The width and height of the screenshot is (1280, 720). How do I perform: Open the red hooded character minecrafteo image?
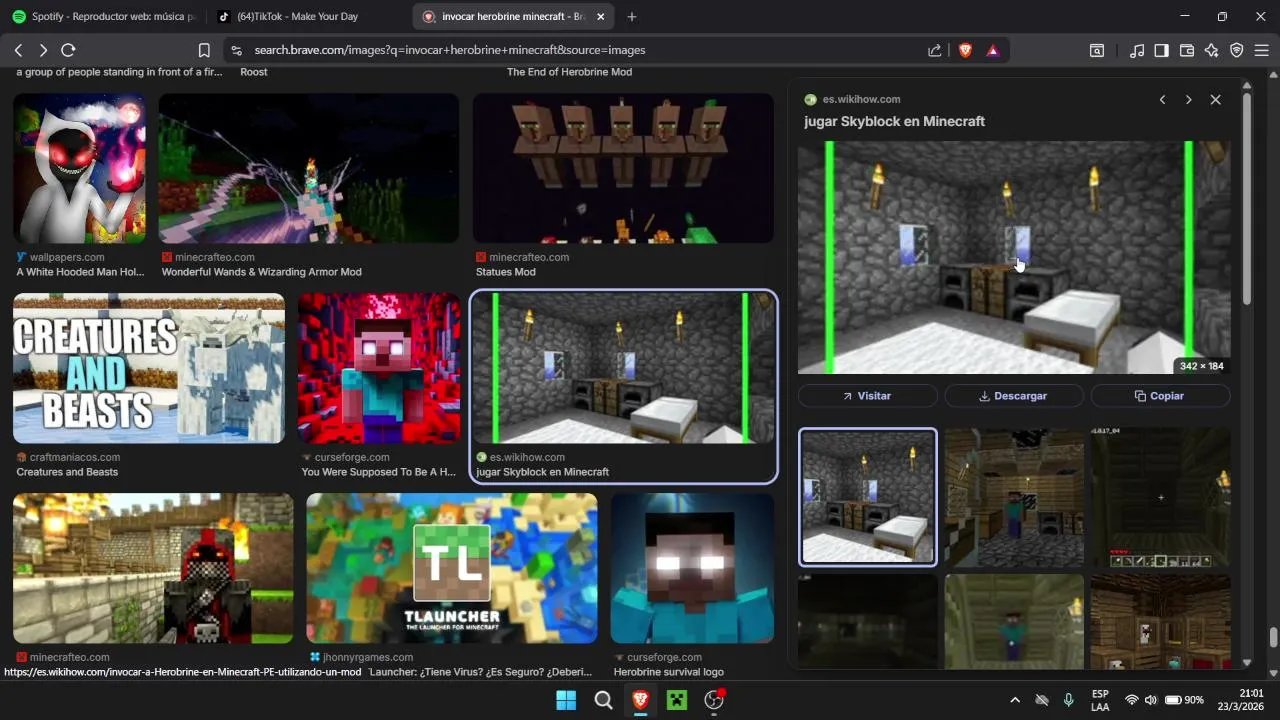pos(153,568)
